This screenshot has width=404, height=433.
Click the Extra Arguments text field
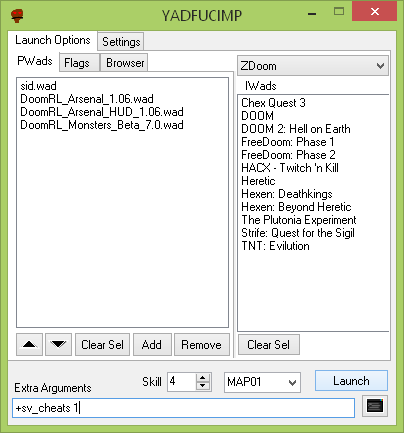(x=184, y=408)
